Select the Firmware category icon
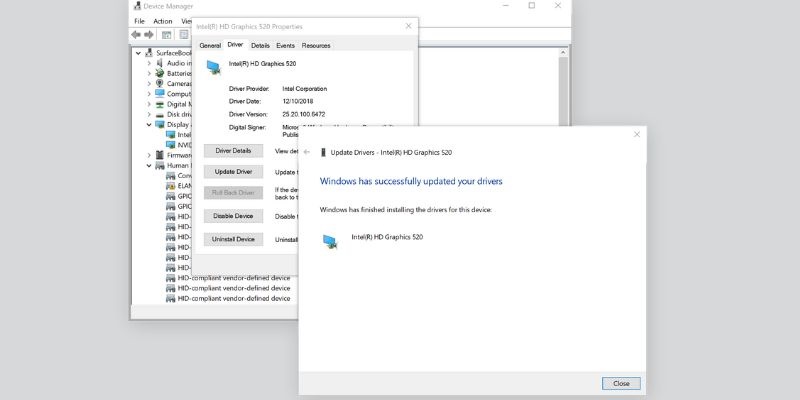Image resolution: width=800 pixels, height=400 pixels. tap(160, 155)
